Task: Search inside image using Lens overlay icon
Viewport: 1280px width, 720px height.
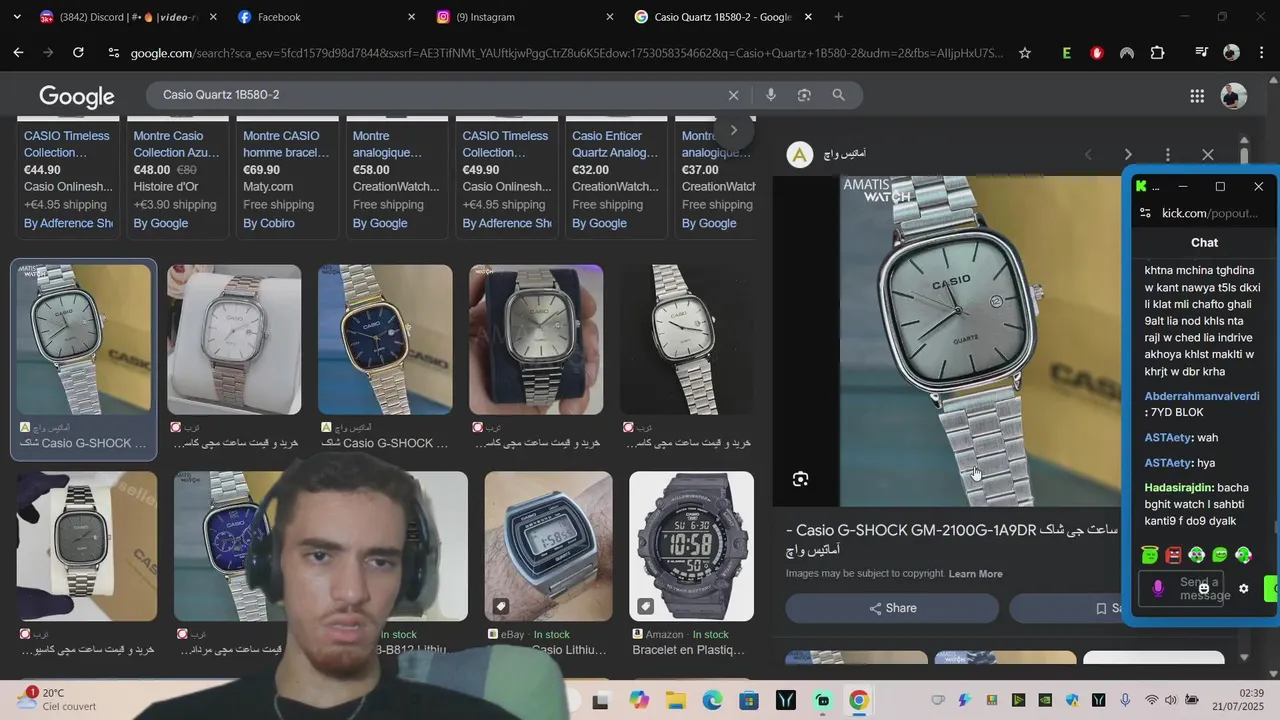Action: coord(800,479)
